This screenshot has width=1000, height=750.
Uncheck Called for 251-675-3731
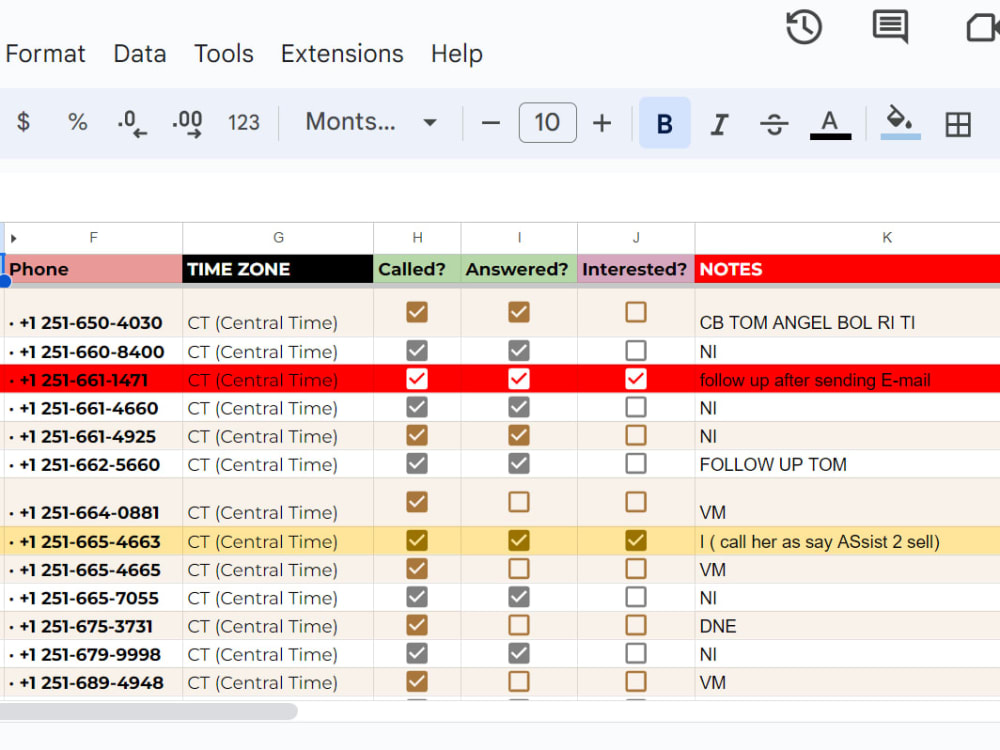pos(417,625)
